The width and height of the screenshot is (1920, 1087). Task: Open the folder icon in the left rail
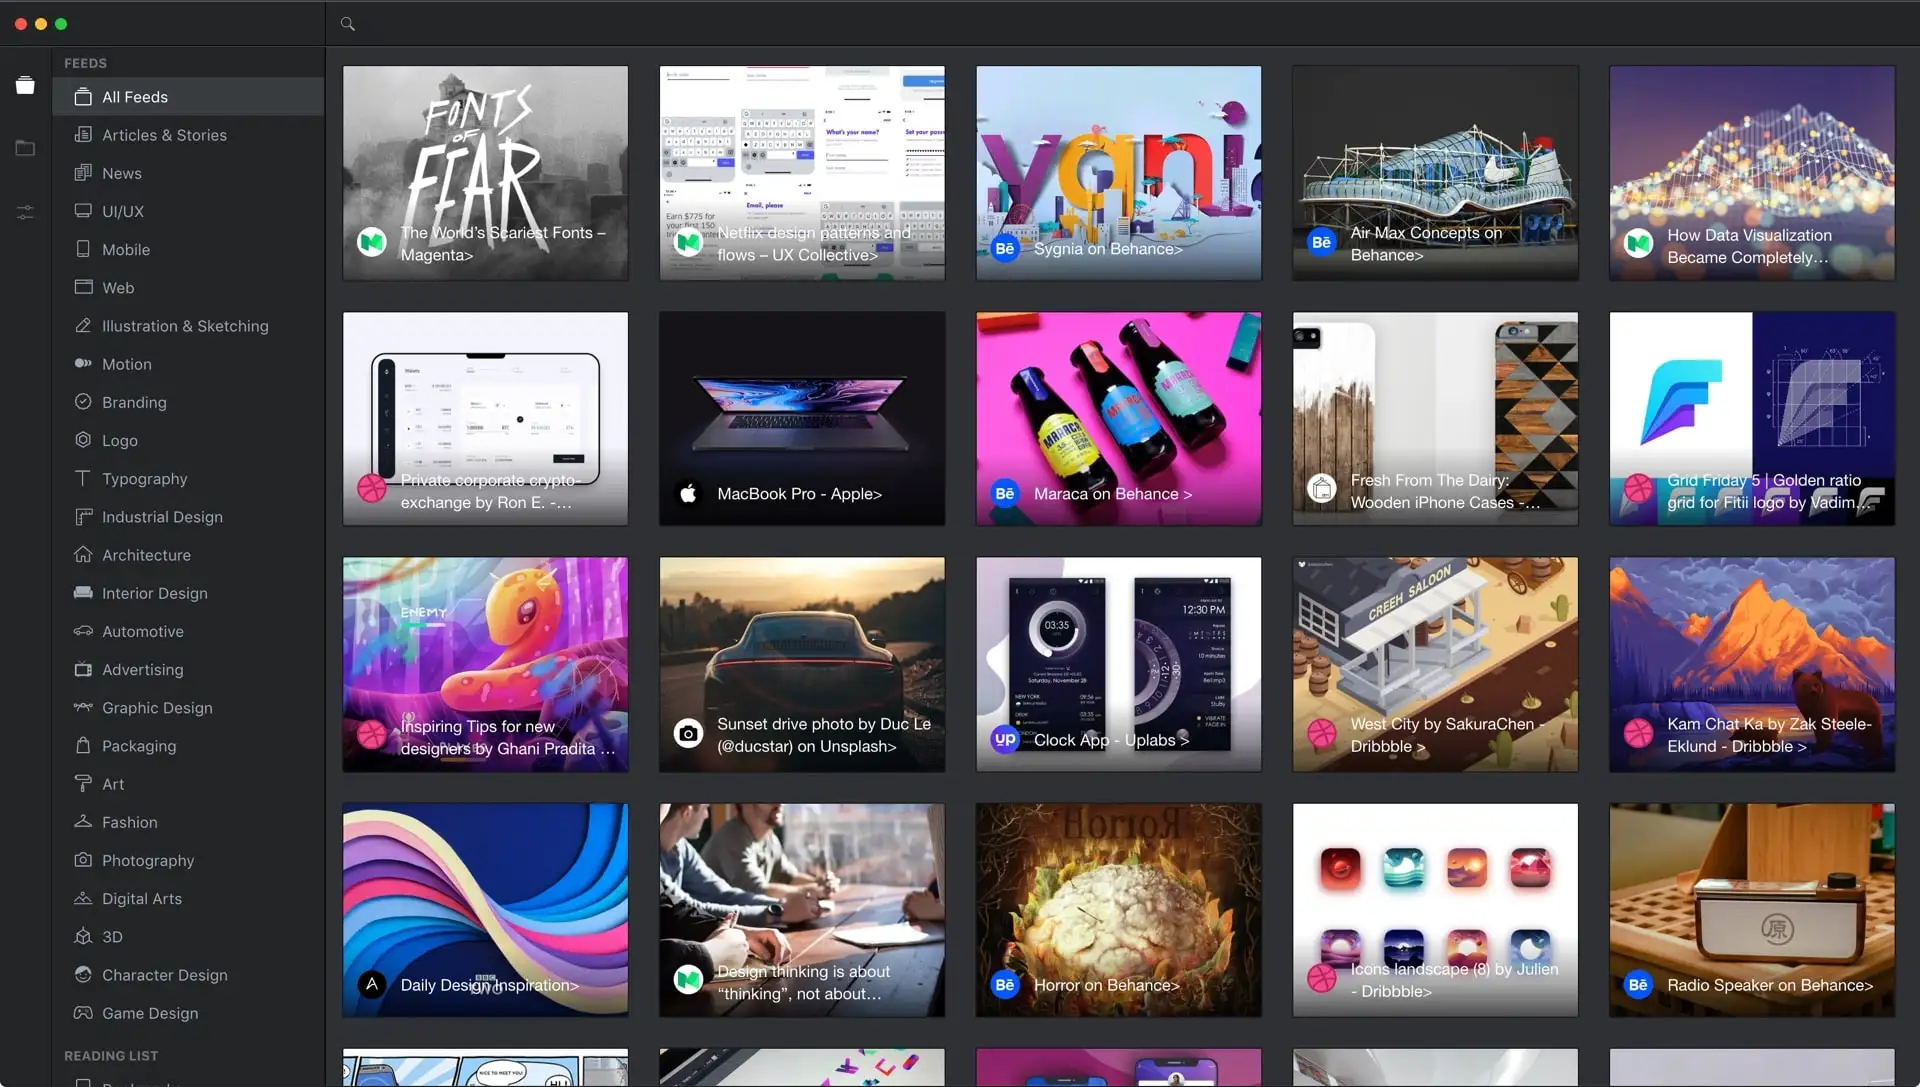pyautogui.click(x=24, y=148)
